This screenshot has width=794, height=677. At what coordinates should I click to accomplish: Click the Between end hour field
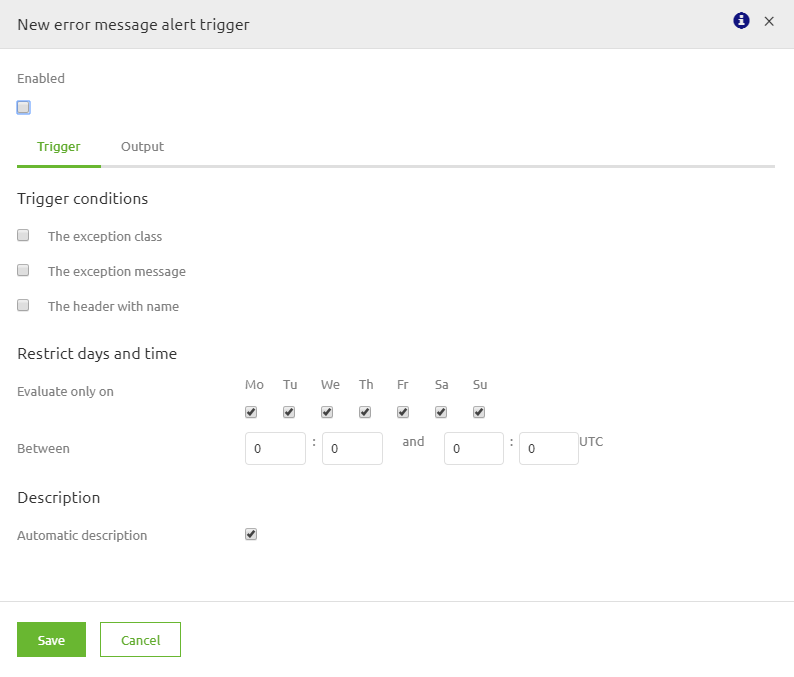[x=474, y=448]
